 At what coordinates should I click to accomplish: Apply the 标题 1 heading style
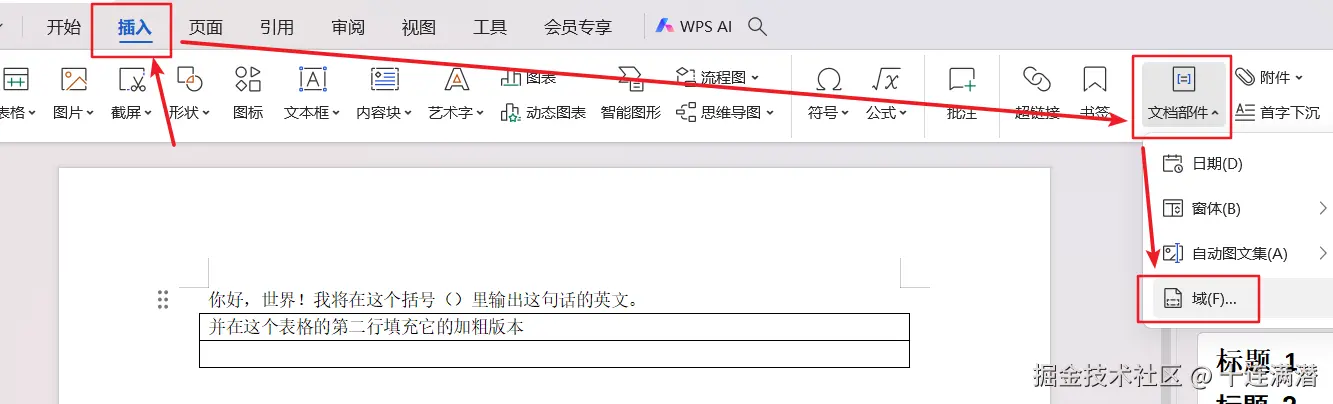pyautogui.click(x=1257, y=363)
